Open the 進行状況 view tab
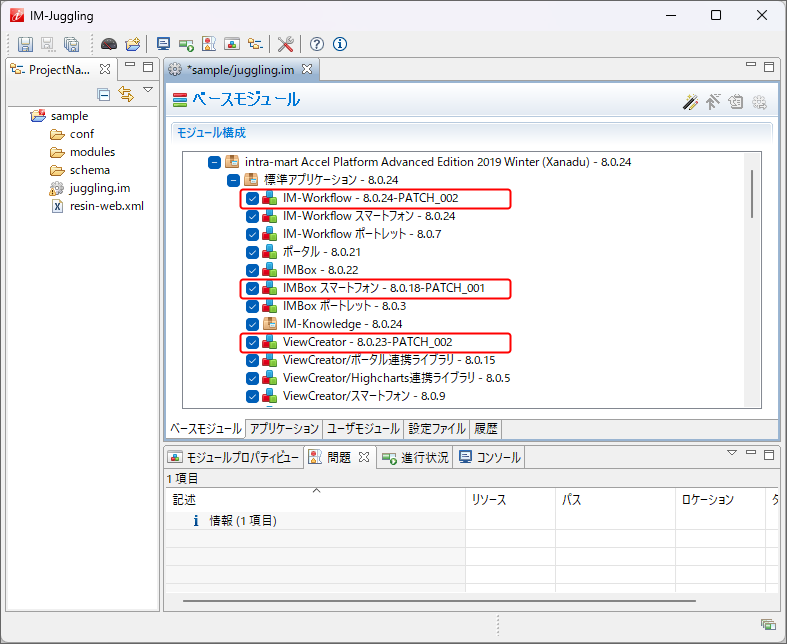Image resolution: width=787 pixels, height=644 pixels. click(415, 457)
